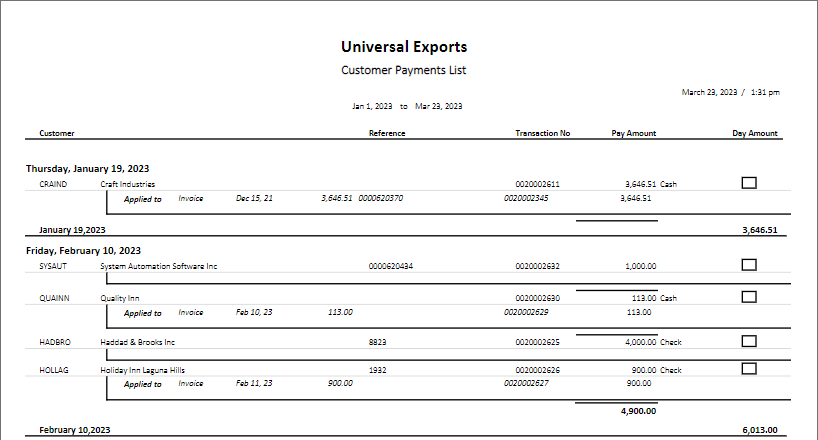
Task: Select the Customer Payments List title
Action: 404,70
